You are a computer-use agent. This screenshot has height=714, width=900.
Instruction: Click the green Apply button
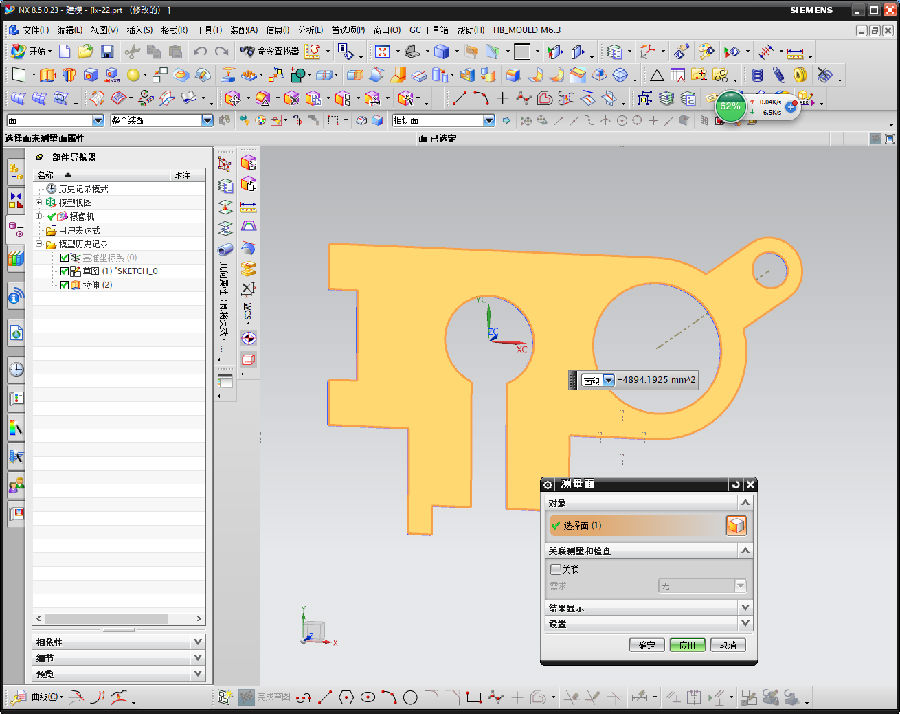point(688,645)
